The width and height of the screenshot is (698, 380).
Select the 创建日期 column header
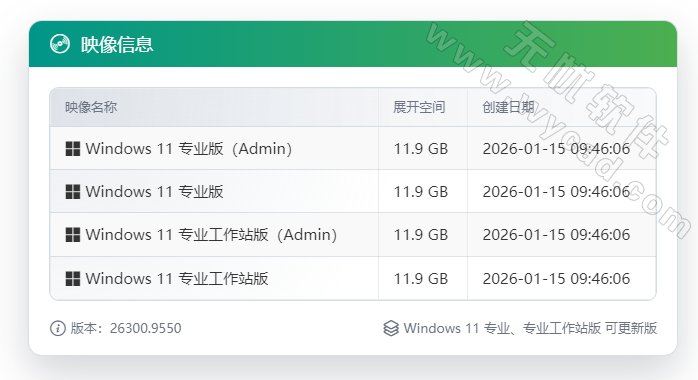pyautogui.click(x=508, y=107)
